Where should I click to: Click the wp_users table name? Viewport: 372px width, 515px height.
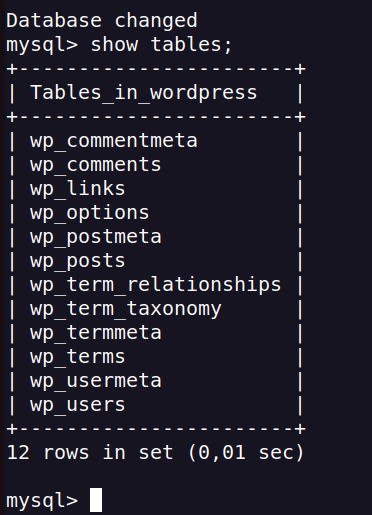(78, 405)
